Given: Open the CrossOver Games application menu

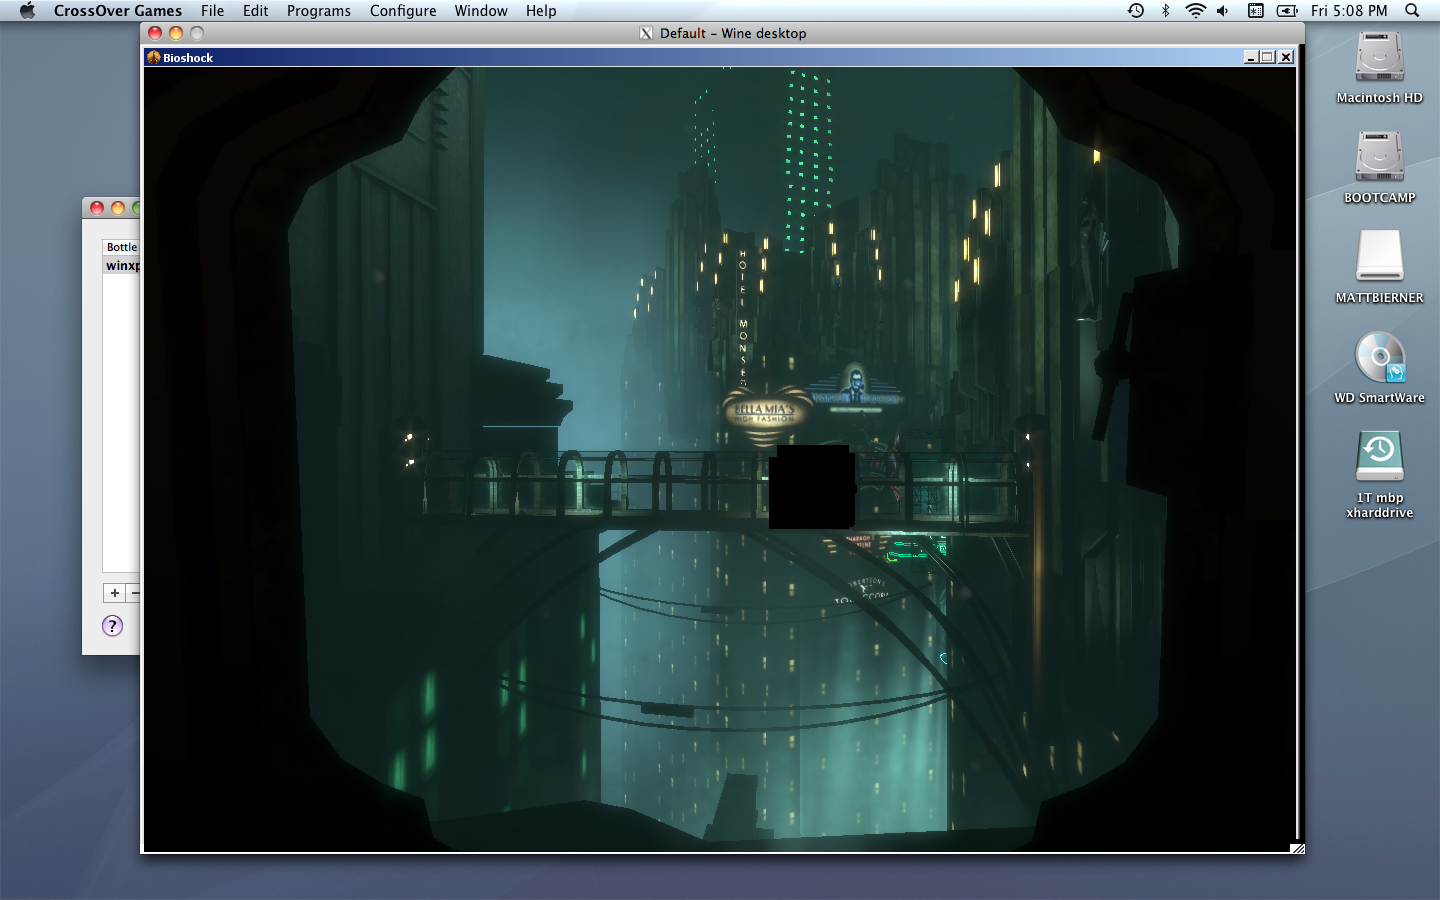Looking at the screenshot, I should [118, 11].
